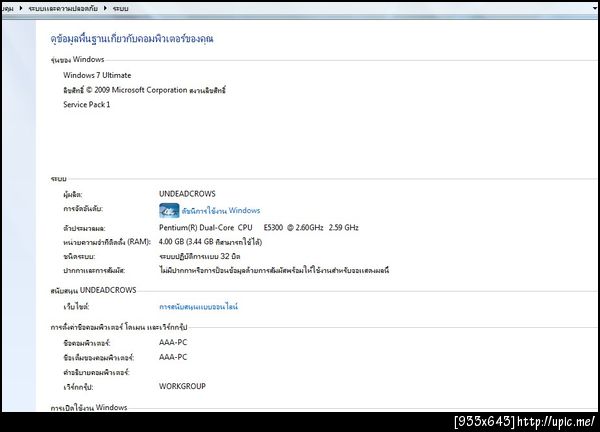The width and height of the screenshot is (600, 432).
Task: Click the page heading about your computer
Action: pyautogui.click(x=132, y=39)
